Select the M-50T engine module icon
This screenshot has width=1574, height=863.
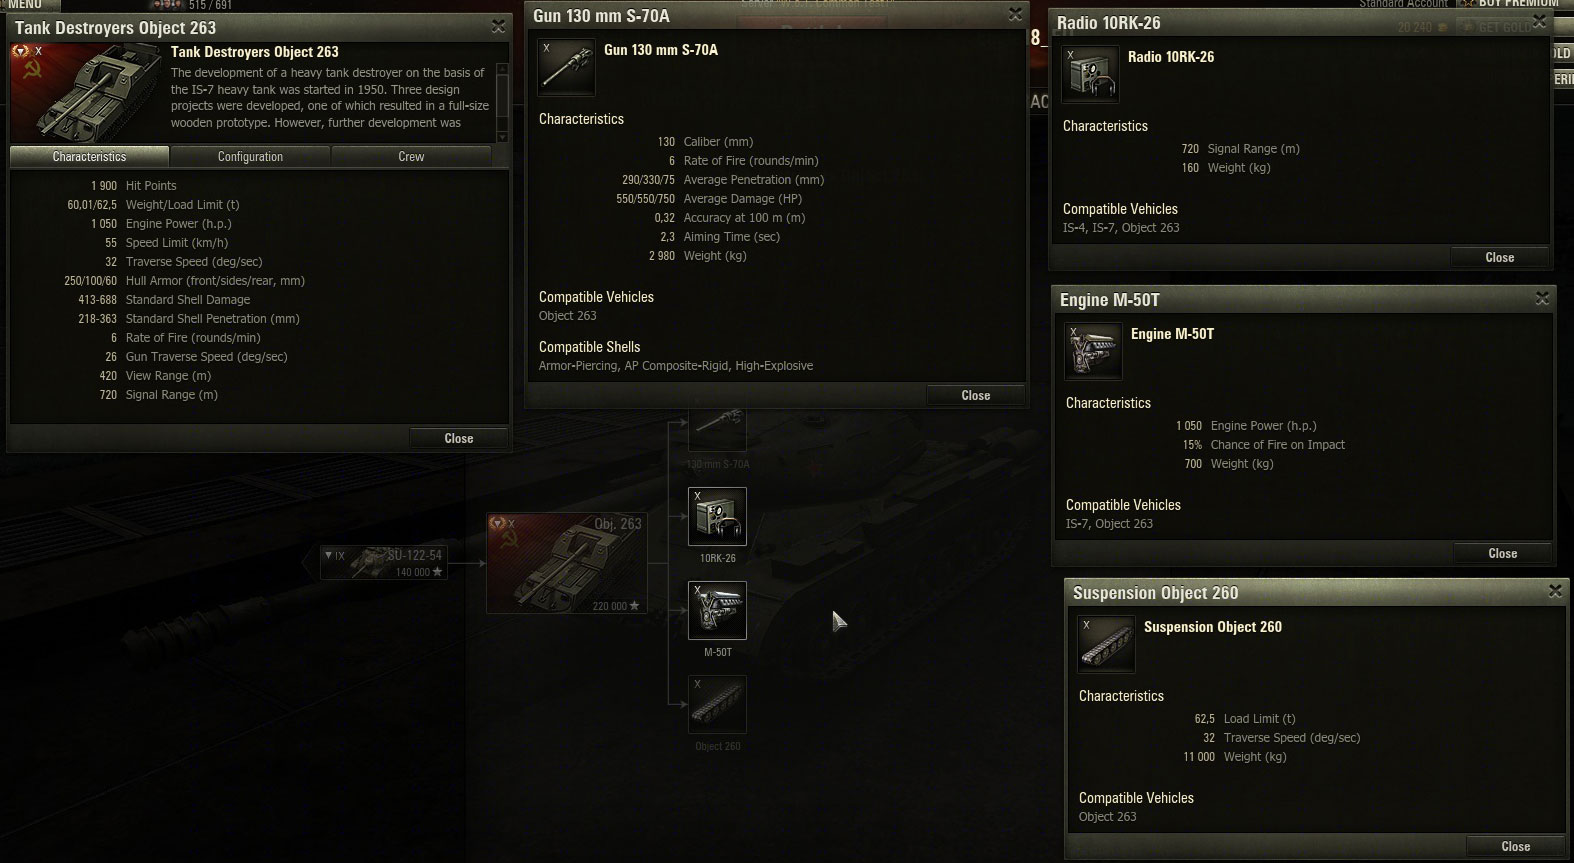pos(717,610)
